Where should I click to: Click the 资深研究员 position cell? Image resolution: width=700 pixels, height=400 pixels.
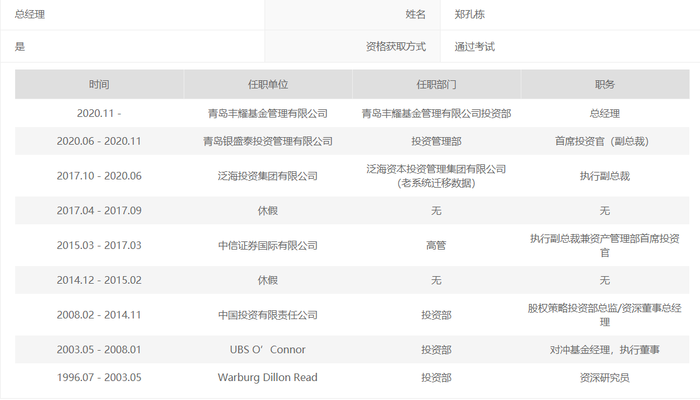(x=605, y=377)
